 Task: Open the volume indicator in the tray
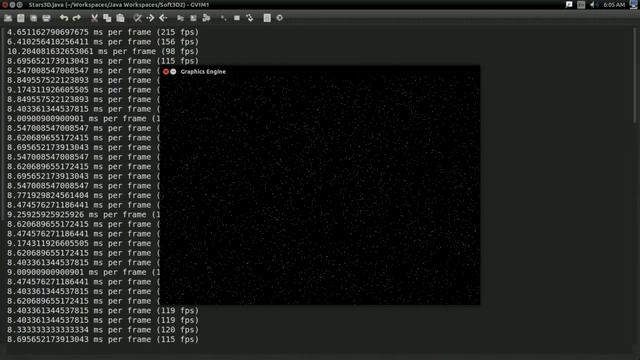click(593, 4)
